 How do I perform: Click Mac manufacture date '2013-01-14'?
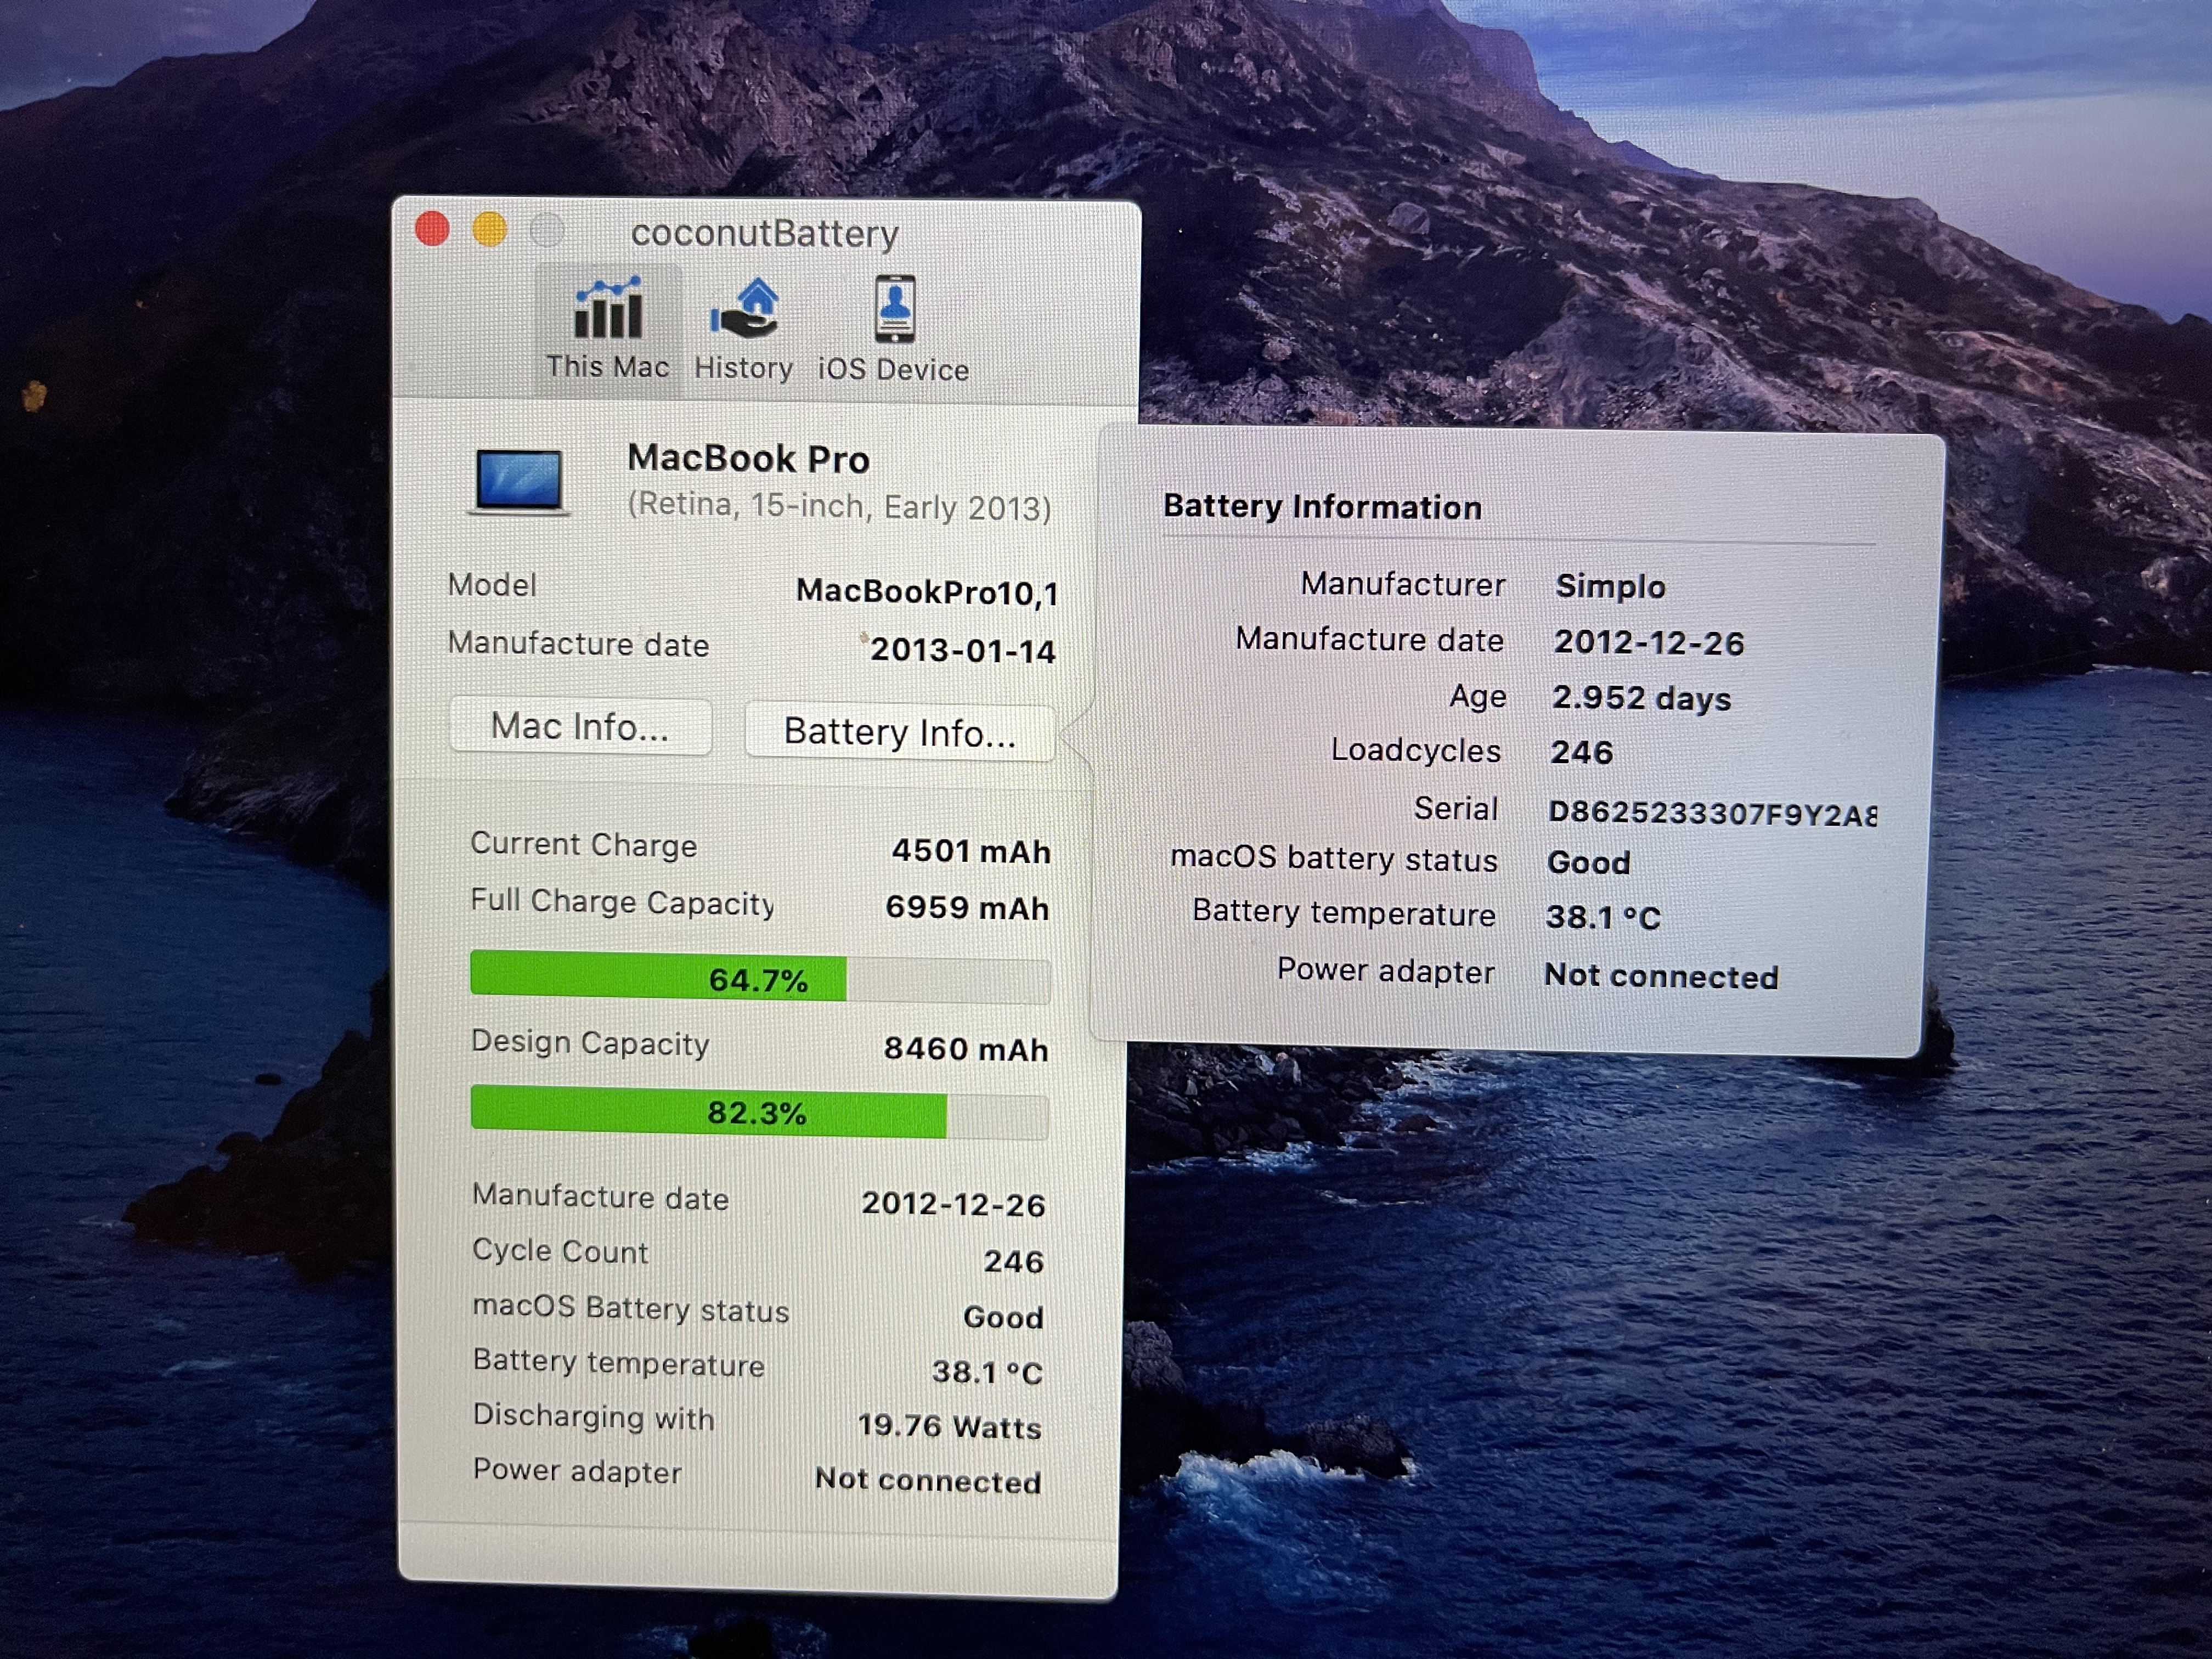point(963,650)
